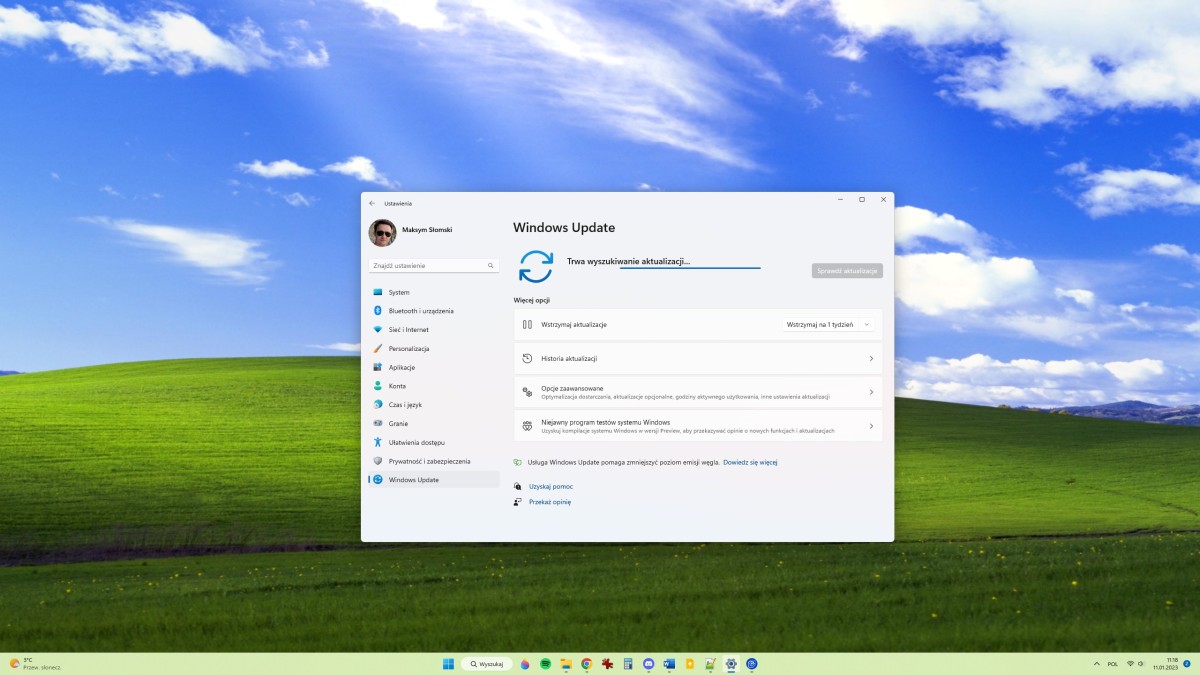Click the pause icon beside Wstrzymaj aktualizacje
The image size is (1200, 675).
coord(527,325)
